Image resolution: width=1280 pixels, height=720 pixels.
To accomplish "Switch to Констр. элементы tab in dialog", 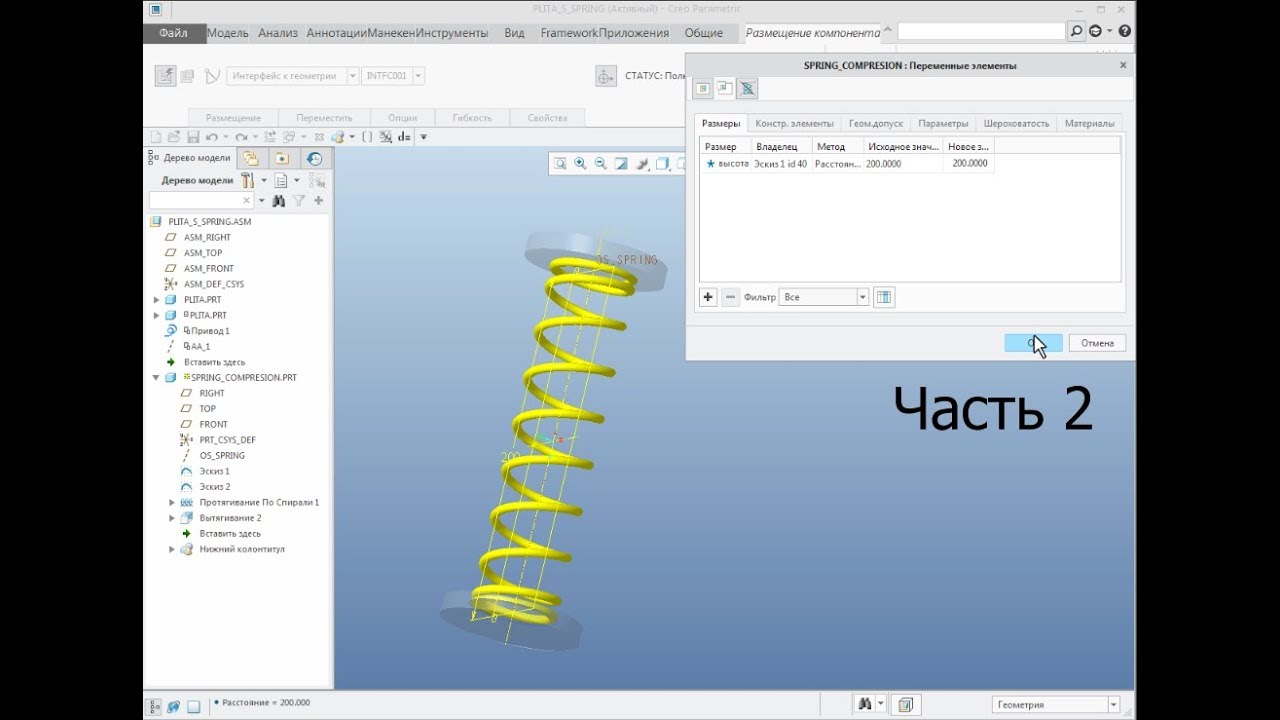I will click(x=794, y=123).
